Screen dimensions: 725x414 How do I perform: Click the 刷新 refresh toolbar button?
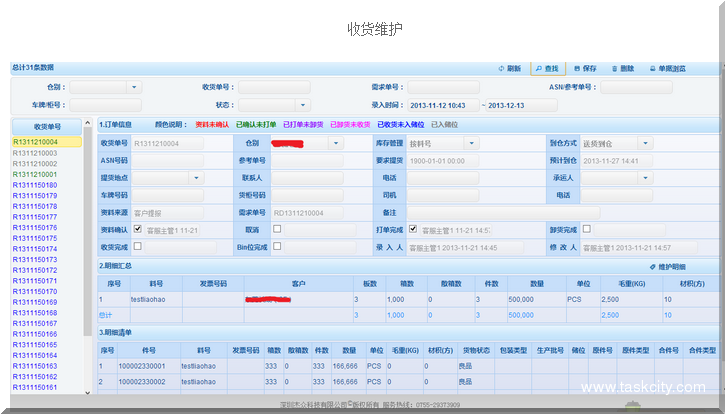point(510,68)
